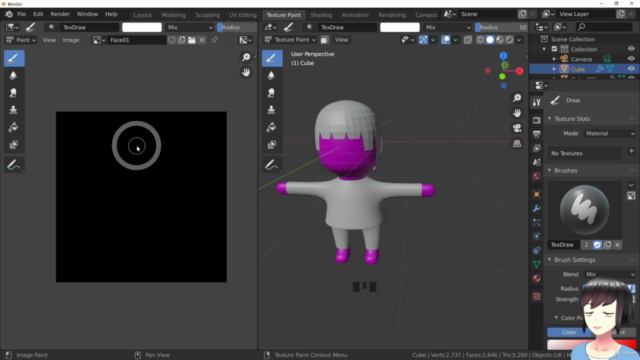Open the Texture properties tab checker icon

point(537,296)
